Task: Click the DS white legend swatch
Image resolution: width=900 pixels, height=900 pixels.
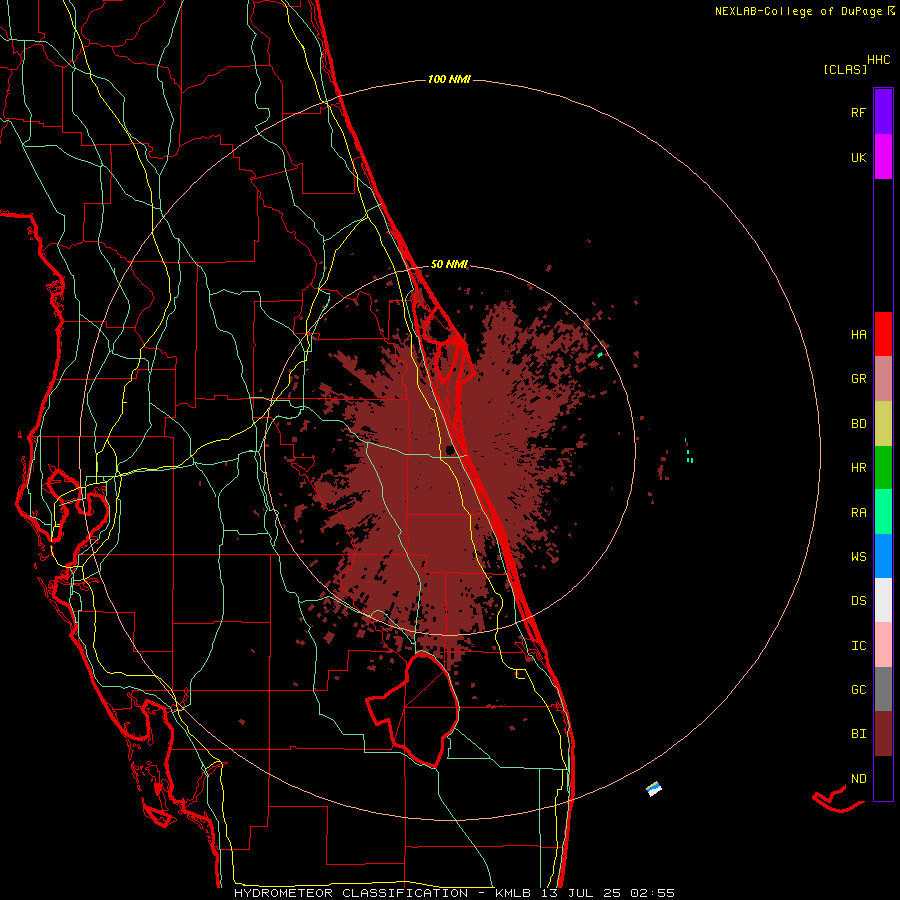Action: pyautogui.click(x=883, y=600)
